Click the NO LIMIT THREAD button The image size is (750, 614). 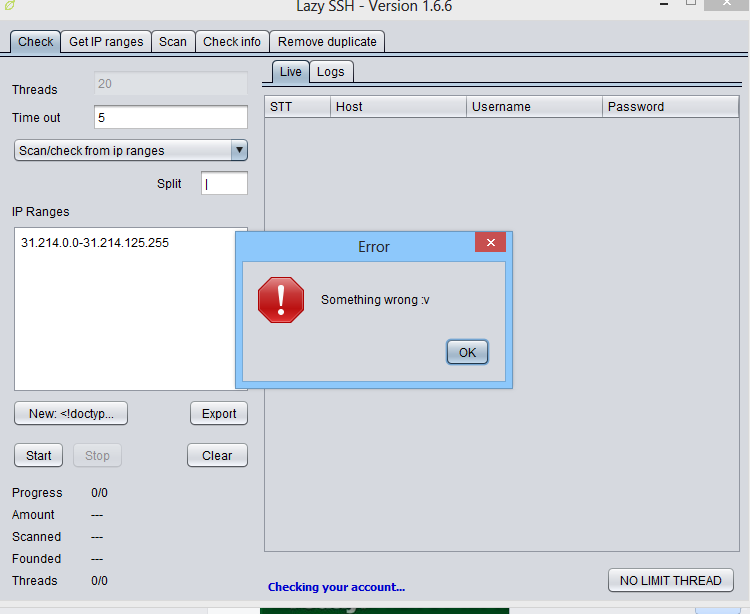coord(671,581)
